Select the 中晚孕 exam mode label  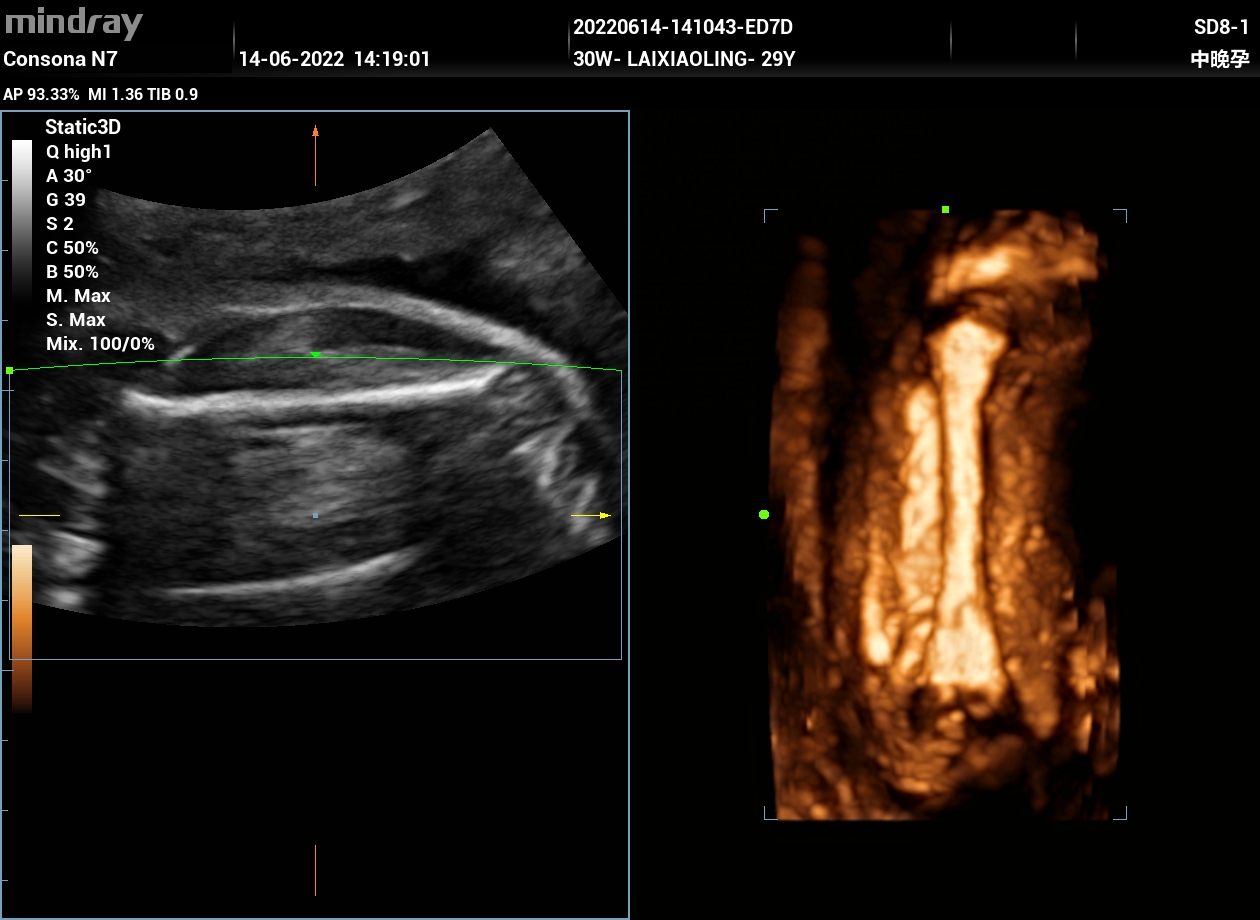1219,59
